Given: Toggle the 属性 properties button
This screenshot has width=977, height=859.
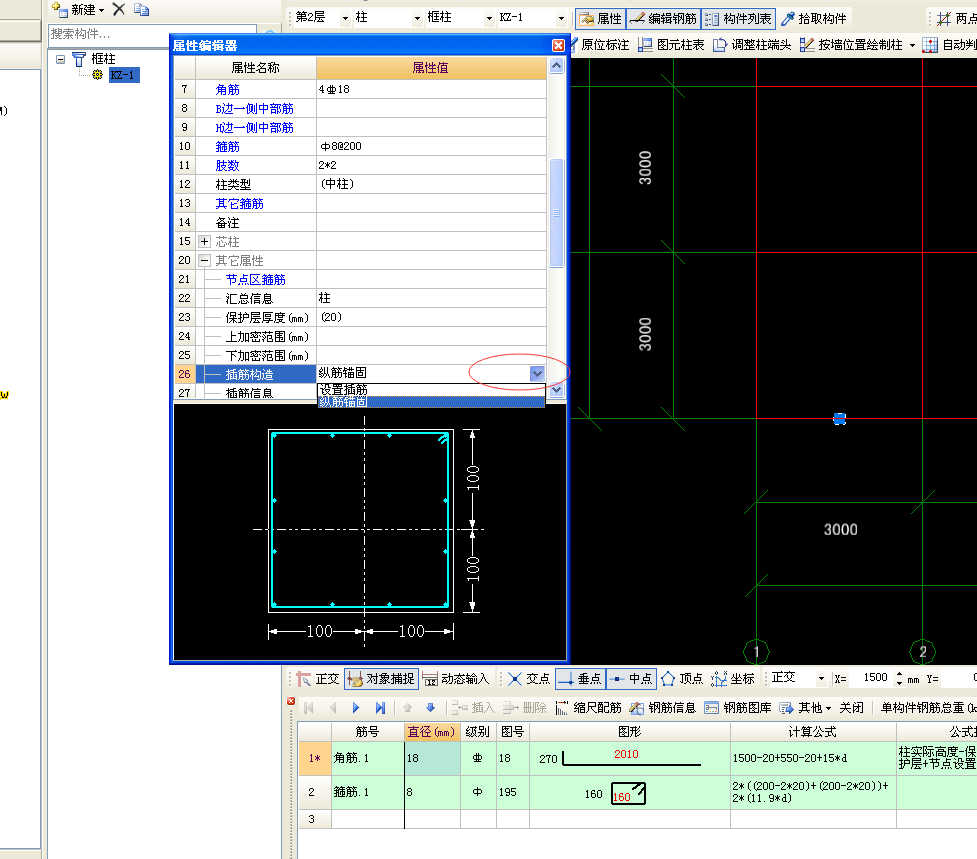Looking at the screenshot, I should click(600, 19).
